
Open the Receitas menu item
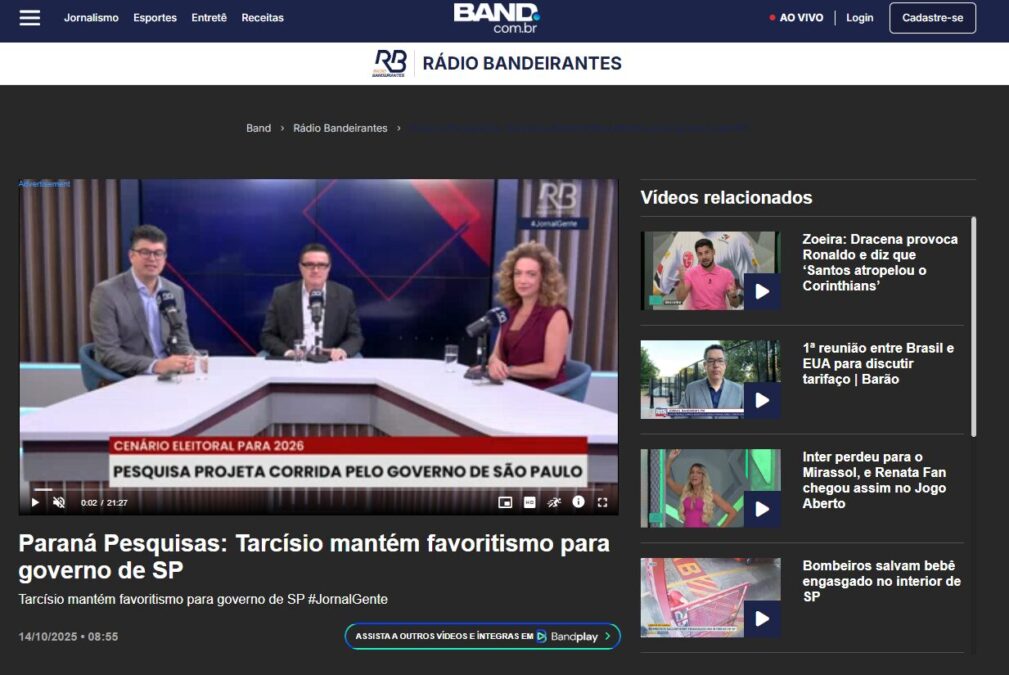pos(263,18)
